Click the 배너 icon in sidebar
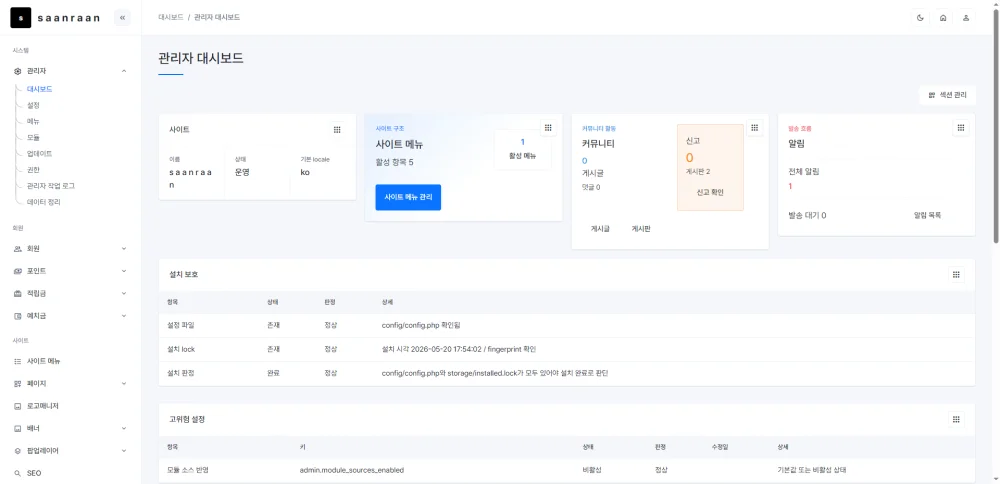 pos(18,429)
